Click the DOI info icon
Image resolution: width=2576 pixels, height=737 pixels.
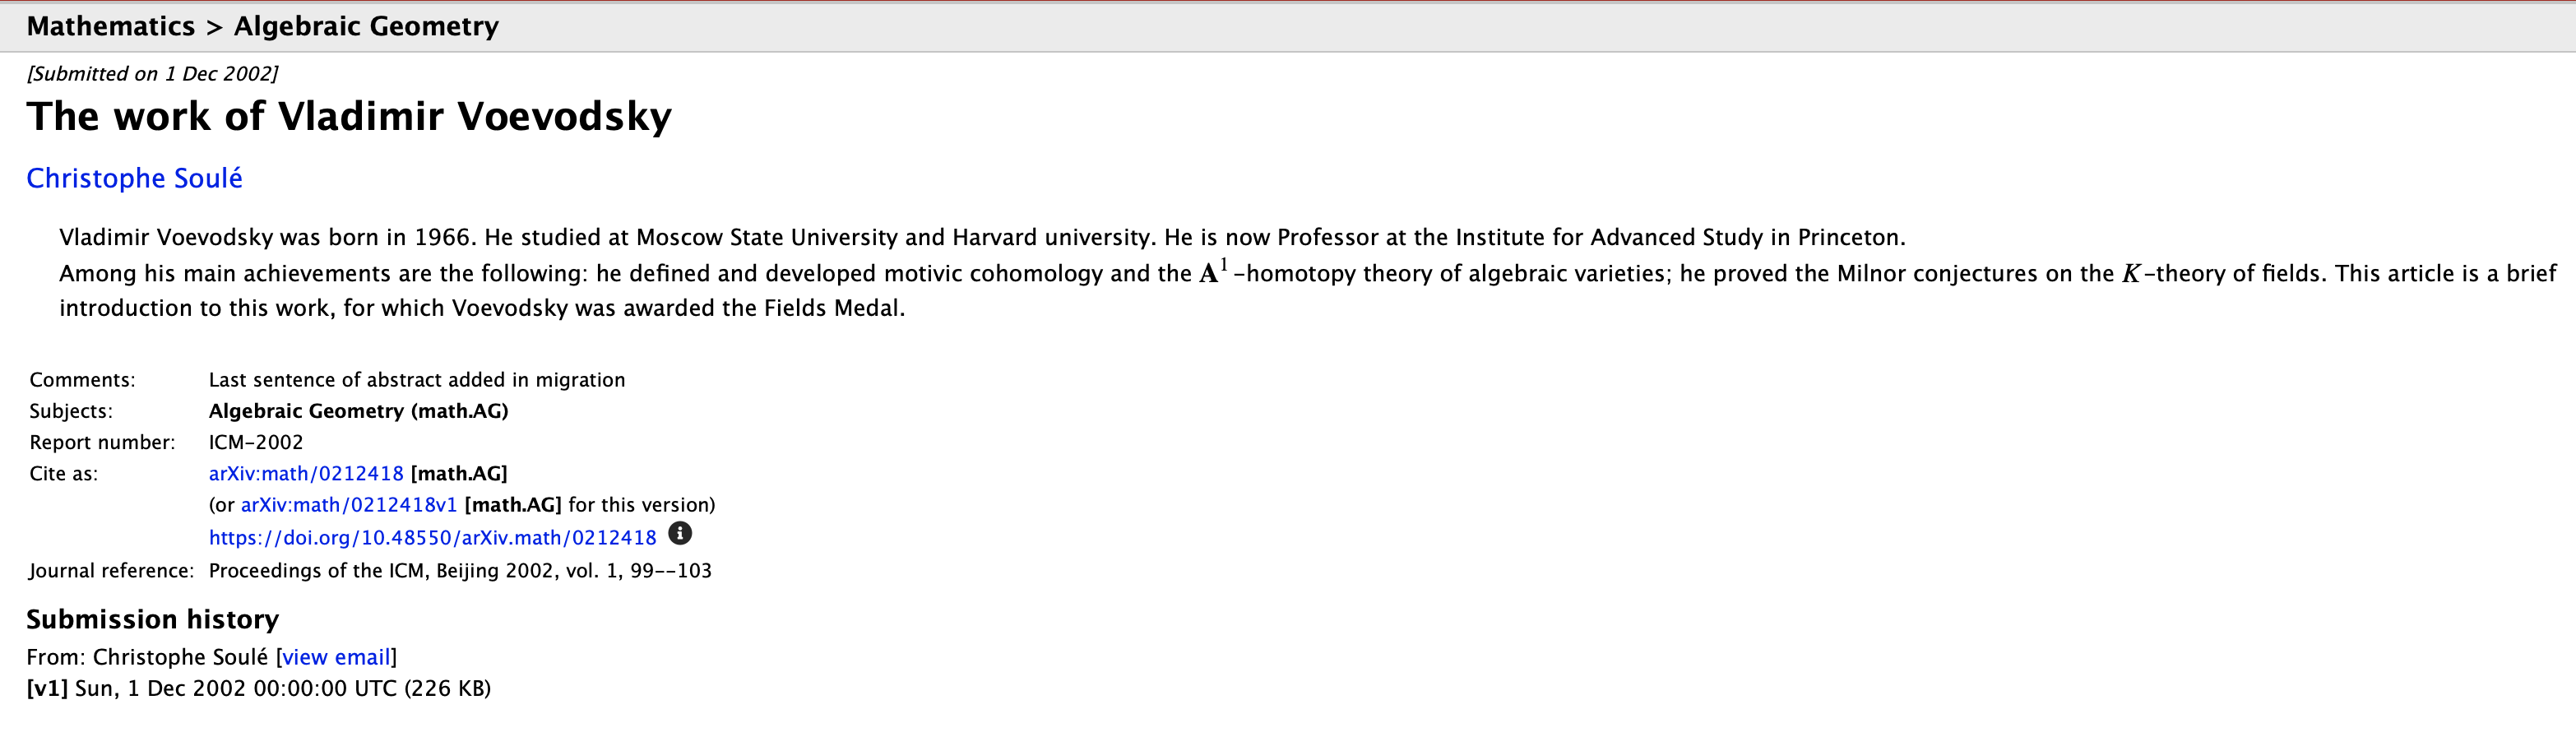coord(680,534)
